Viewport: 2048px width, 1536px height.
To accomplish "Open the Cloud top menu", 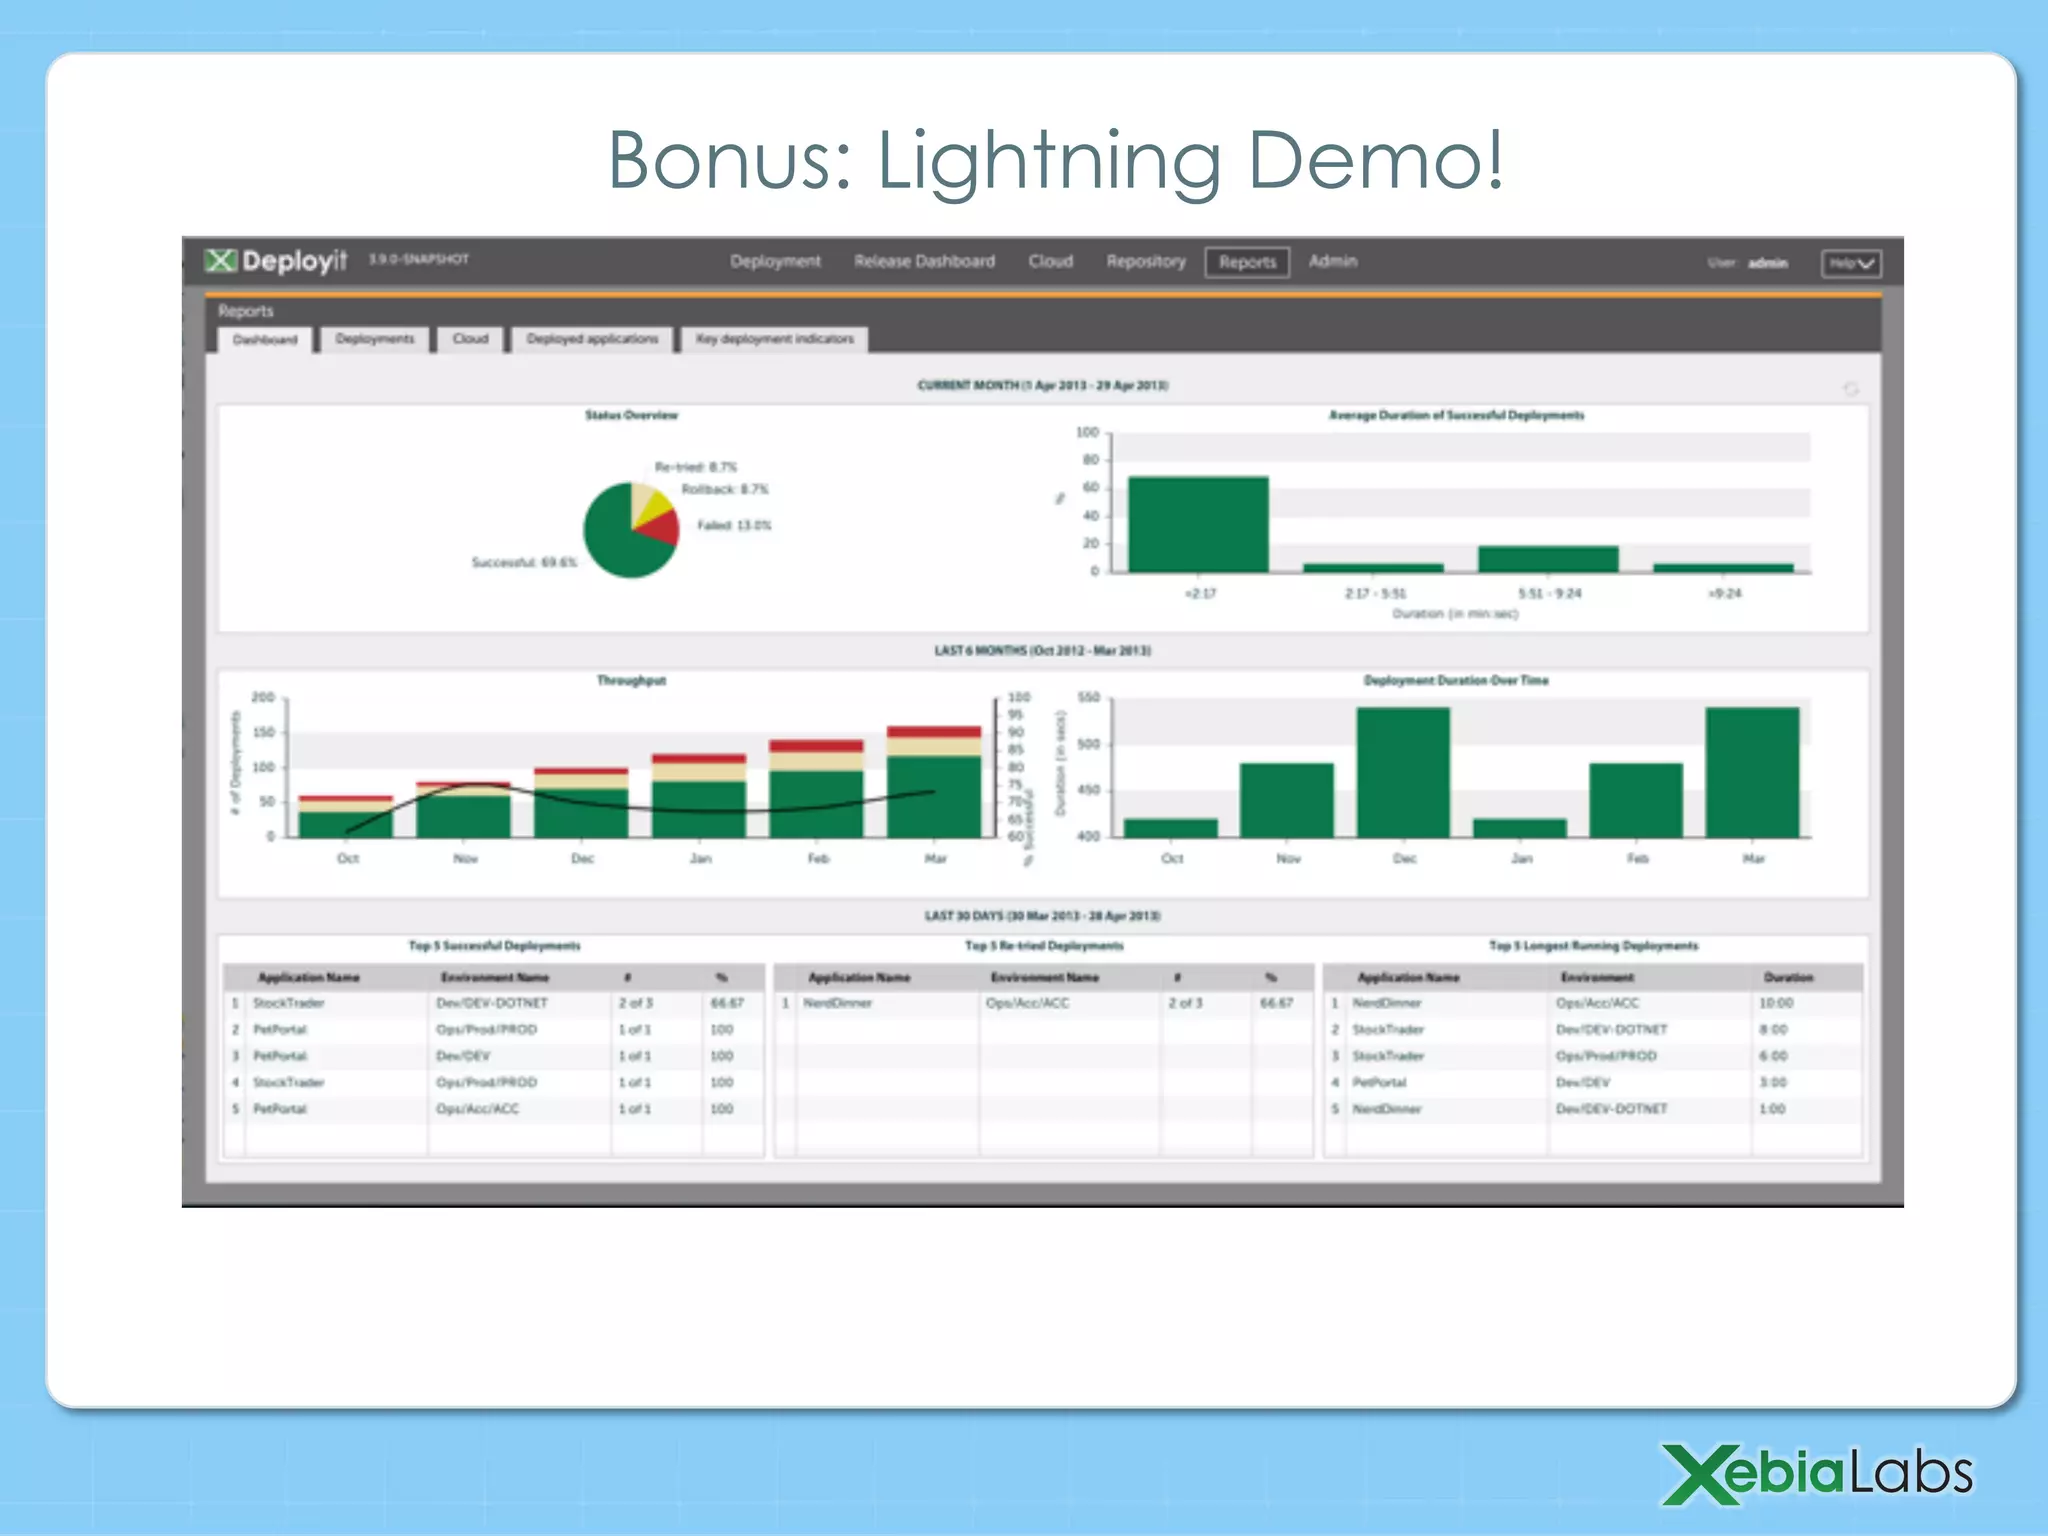I will 1050,261.
